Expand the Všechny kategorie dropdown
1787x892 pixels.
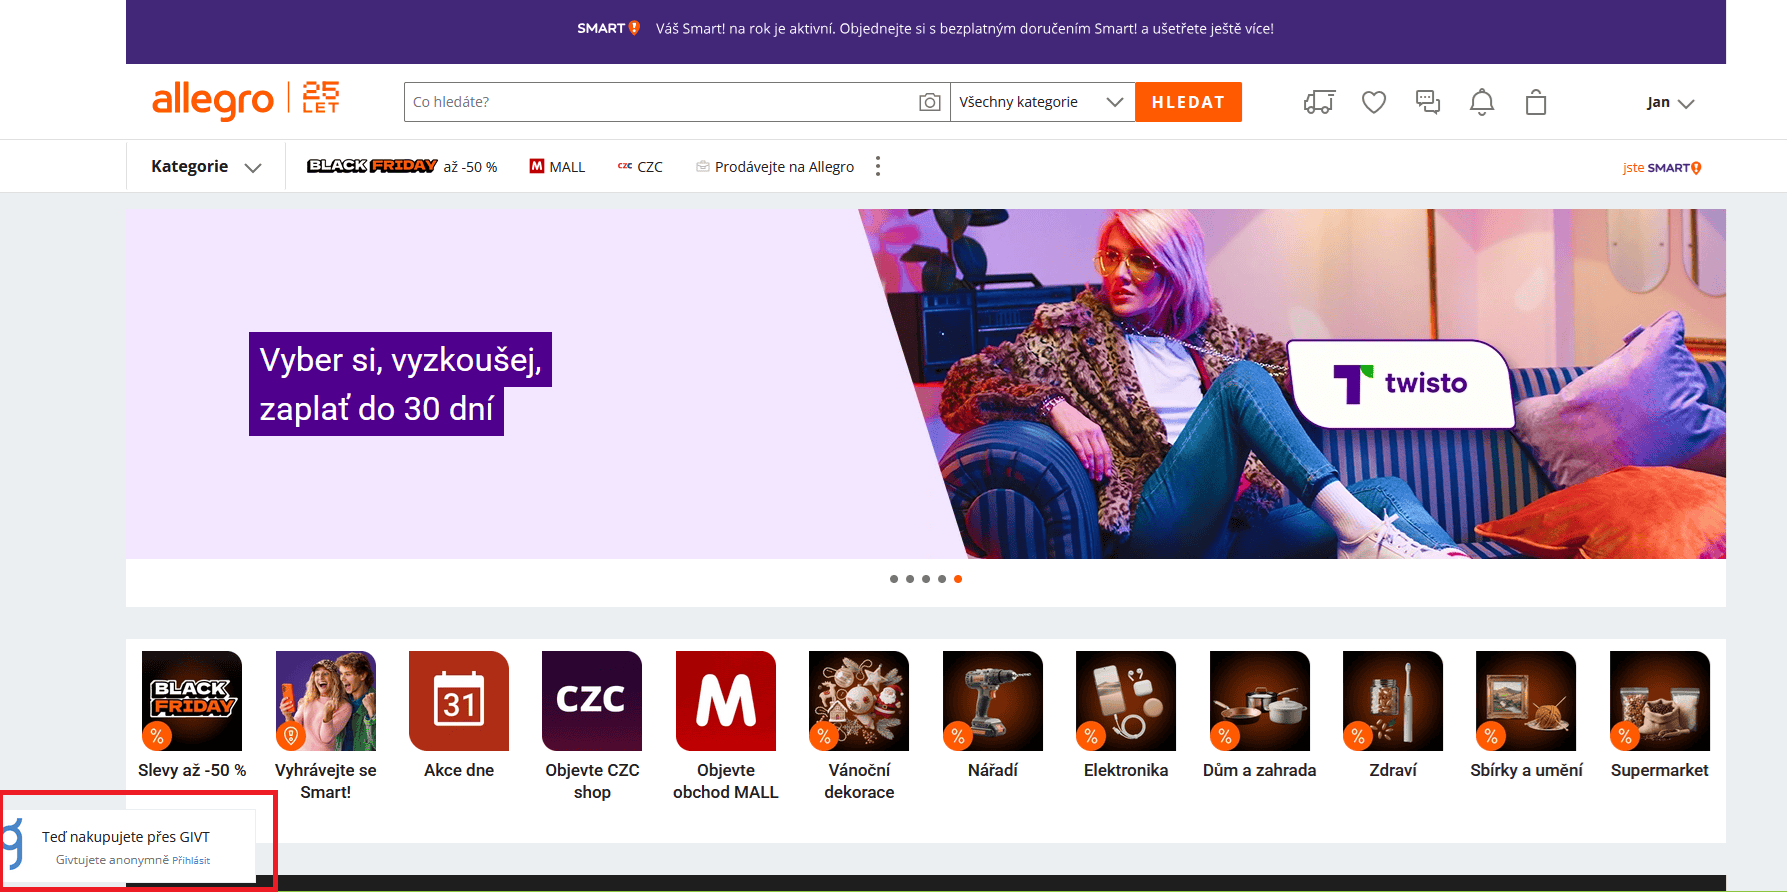tap(1041, 102)
